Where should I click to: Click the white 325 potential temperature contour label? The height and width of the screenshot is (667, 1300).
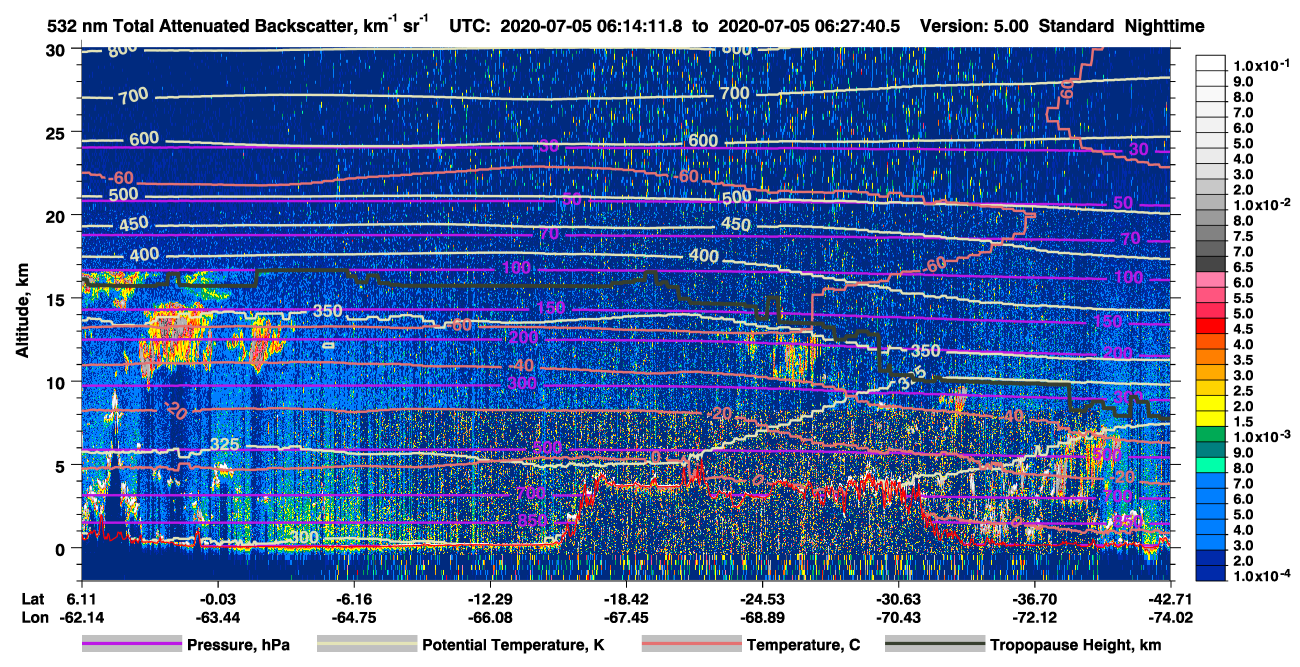225,444
